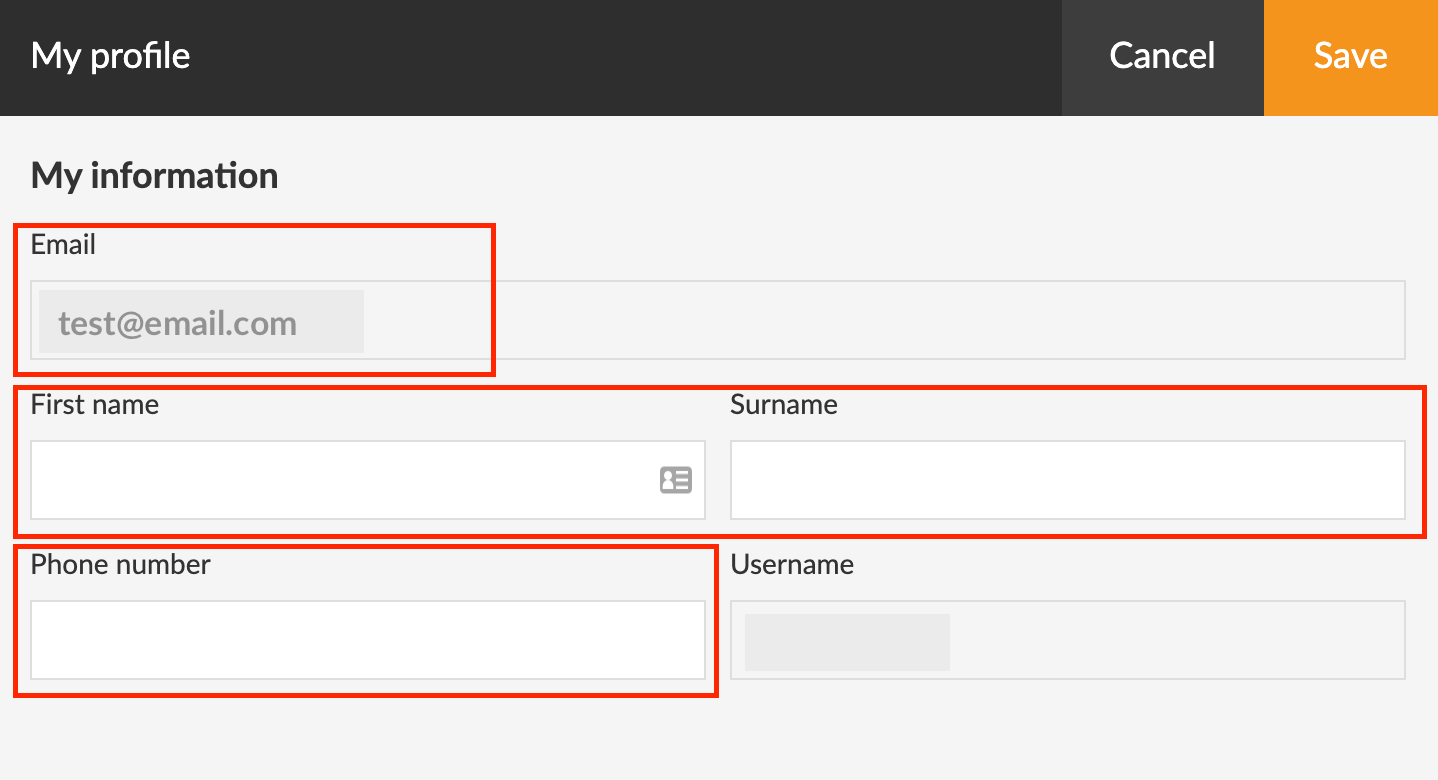Click the Email field label

63,244
